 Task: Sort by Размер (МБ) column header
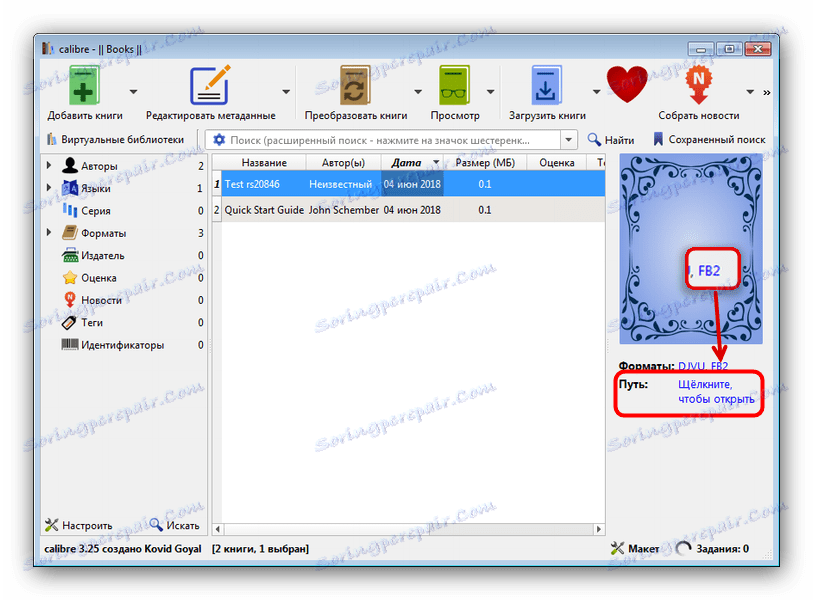tap(485, 163)
